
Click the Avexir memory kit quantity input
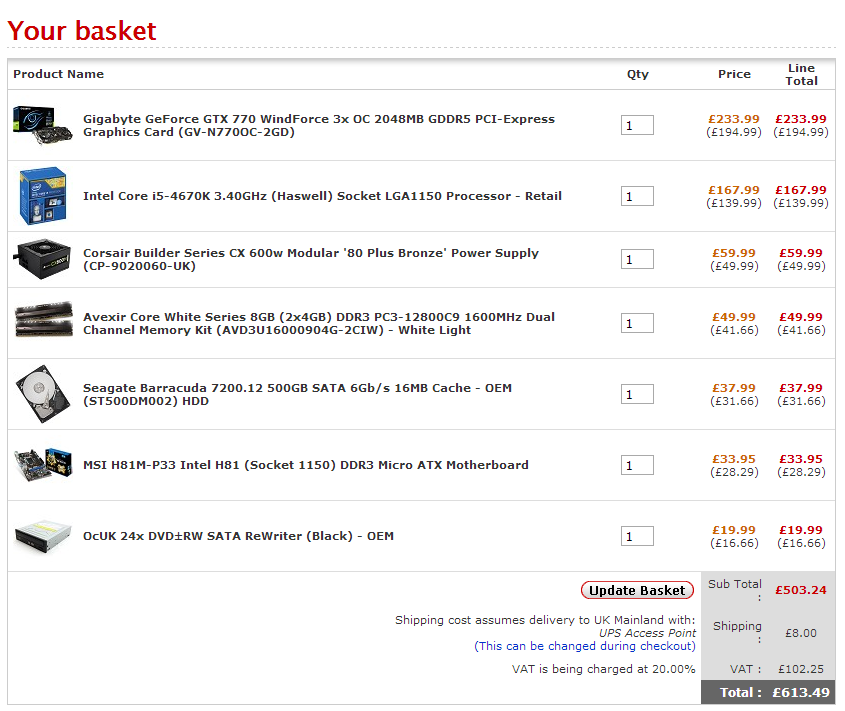(x=637, y=323)
